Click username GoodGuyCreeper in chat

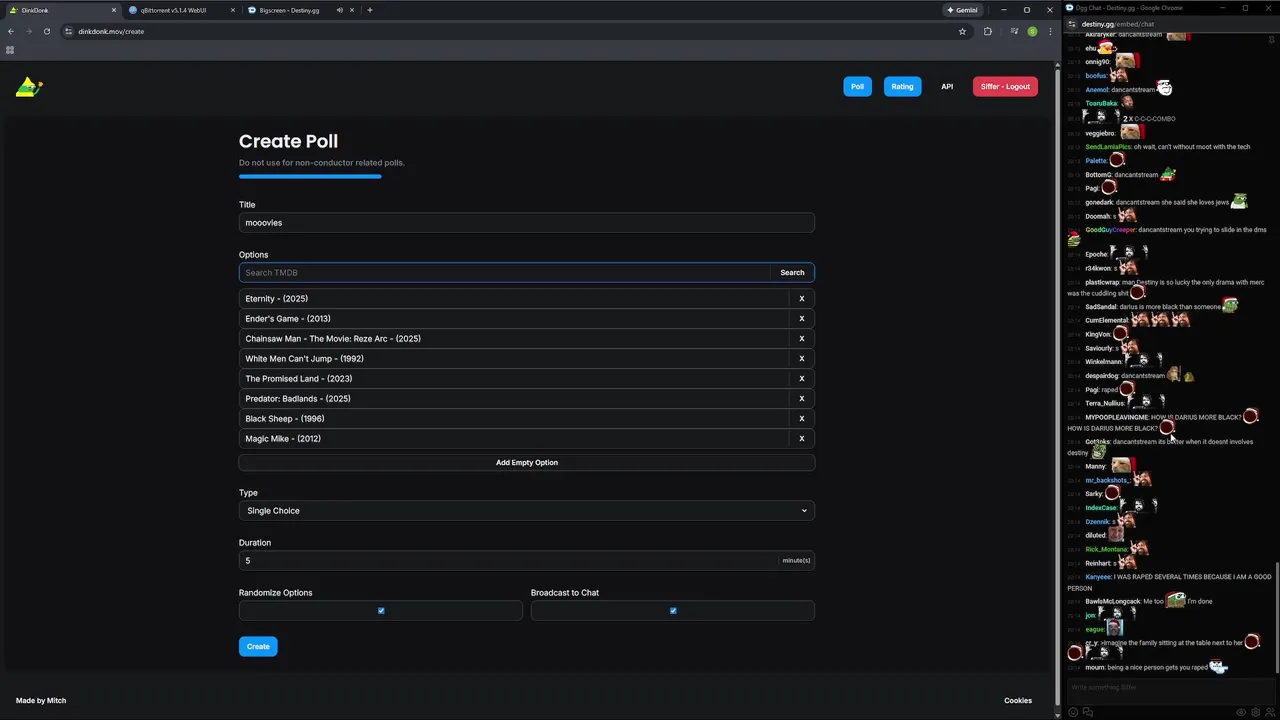[x=1111, y=230]
